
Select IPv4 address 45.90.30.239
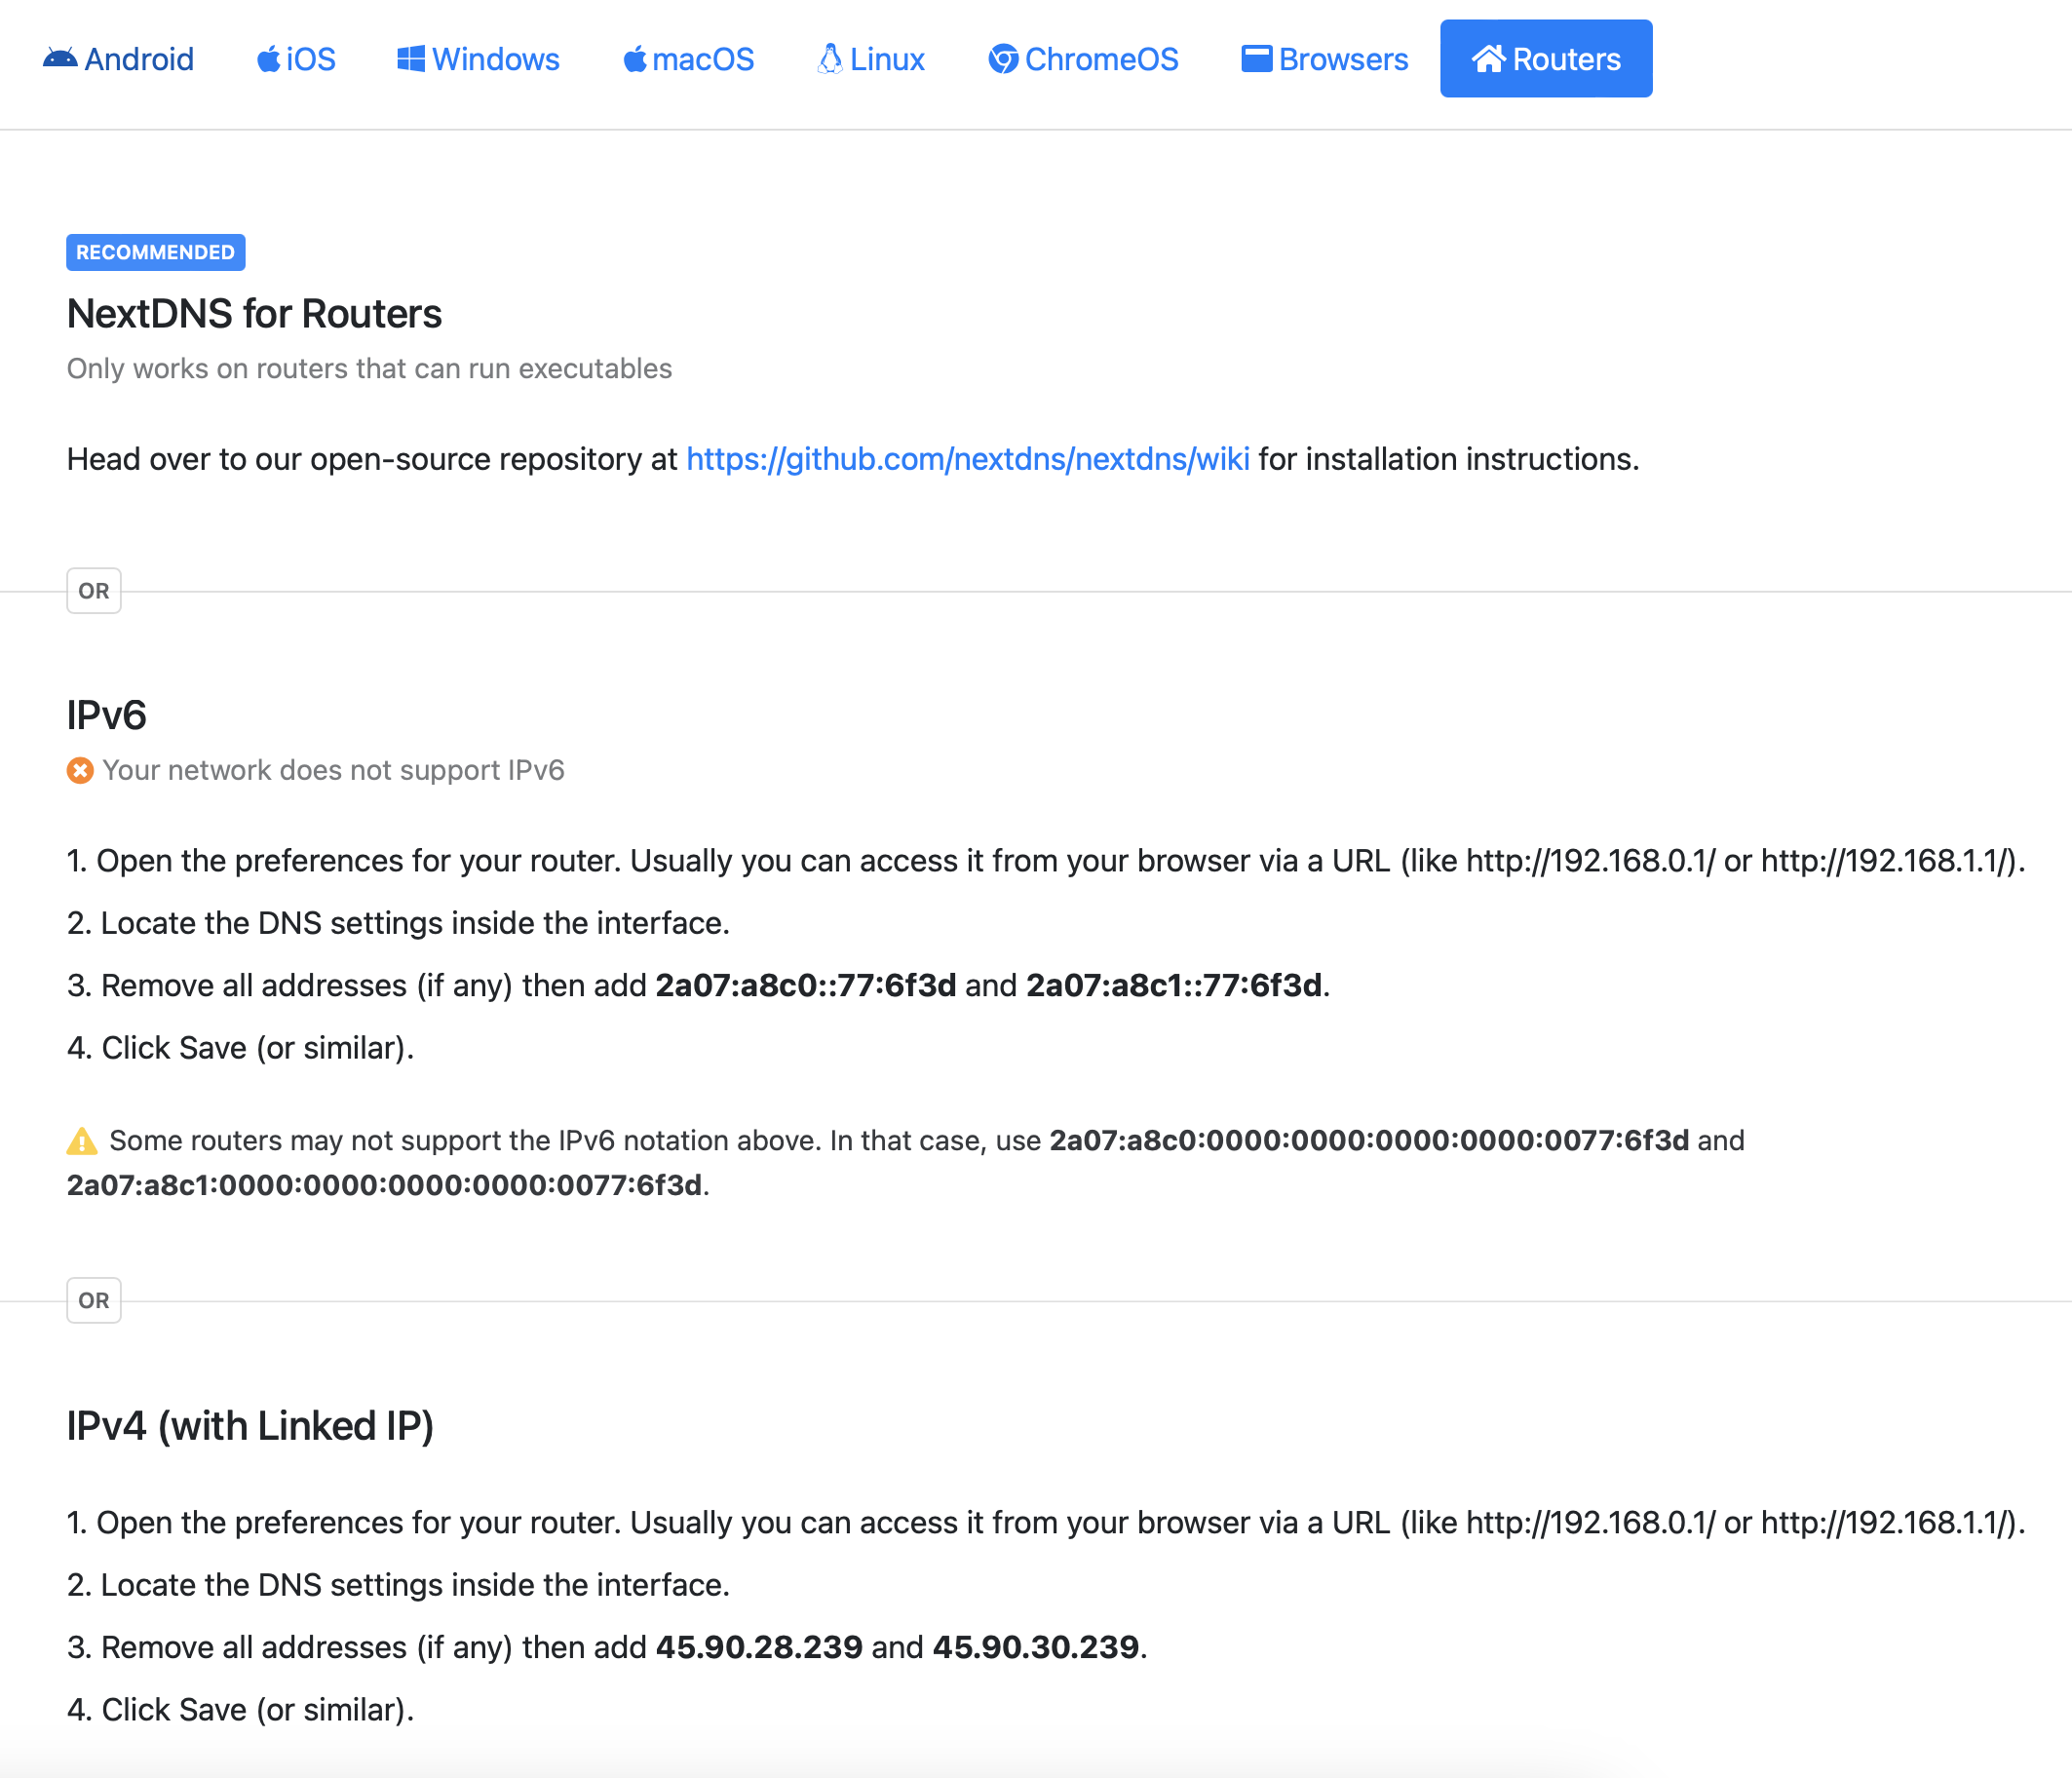1036,1647
